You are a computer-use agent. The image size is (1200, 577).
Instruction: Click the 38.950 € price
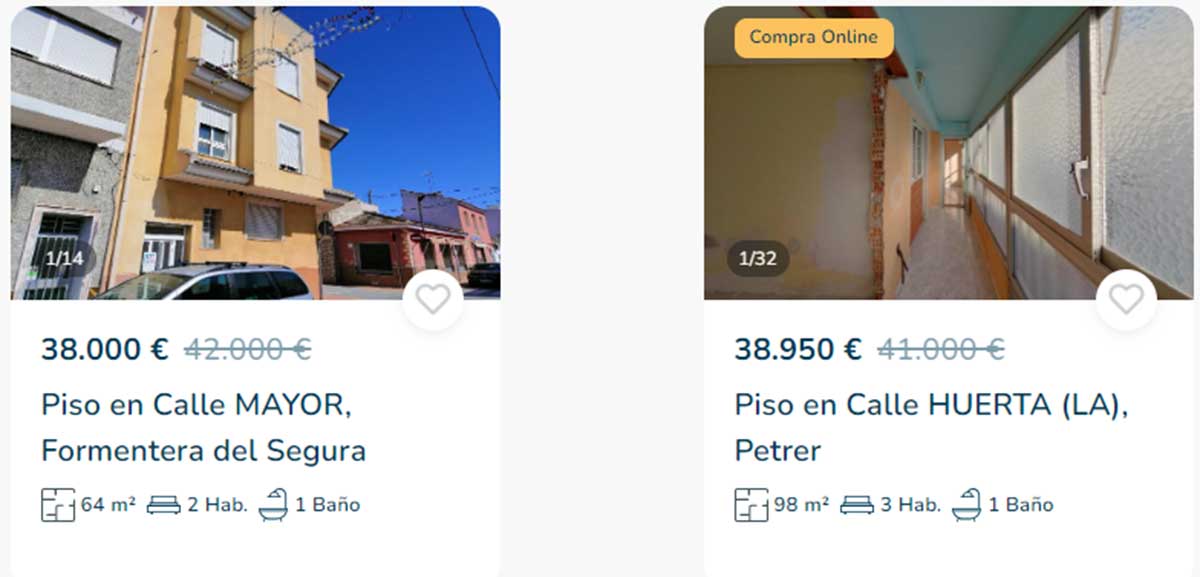pyautogui.click(x=798, y=349)
